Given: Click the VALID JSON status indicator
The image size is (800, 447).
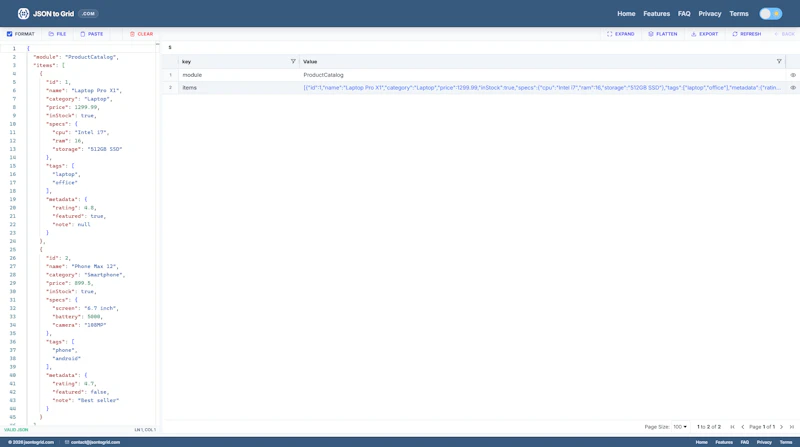Looking at the screenshot, I should coord(16,430).
